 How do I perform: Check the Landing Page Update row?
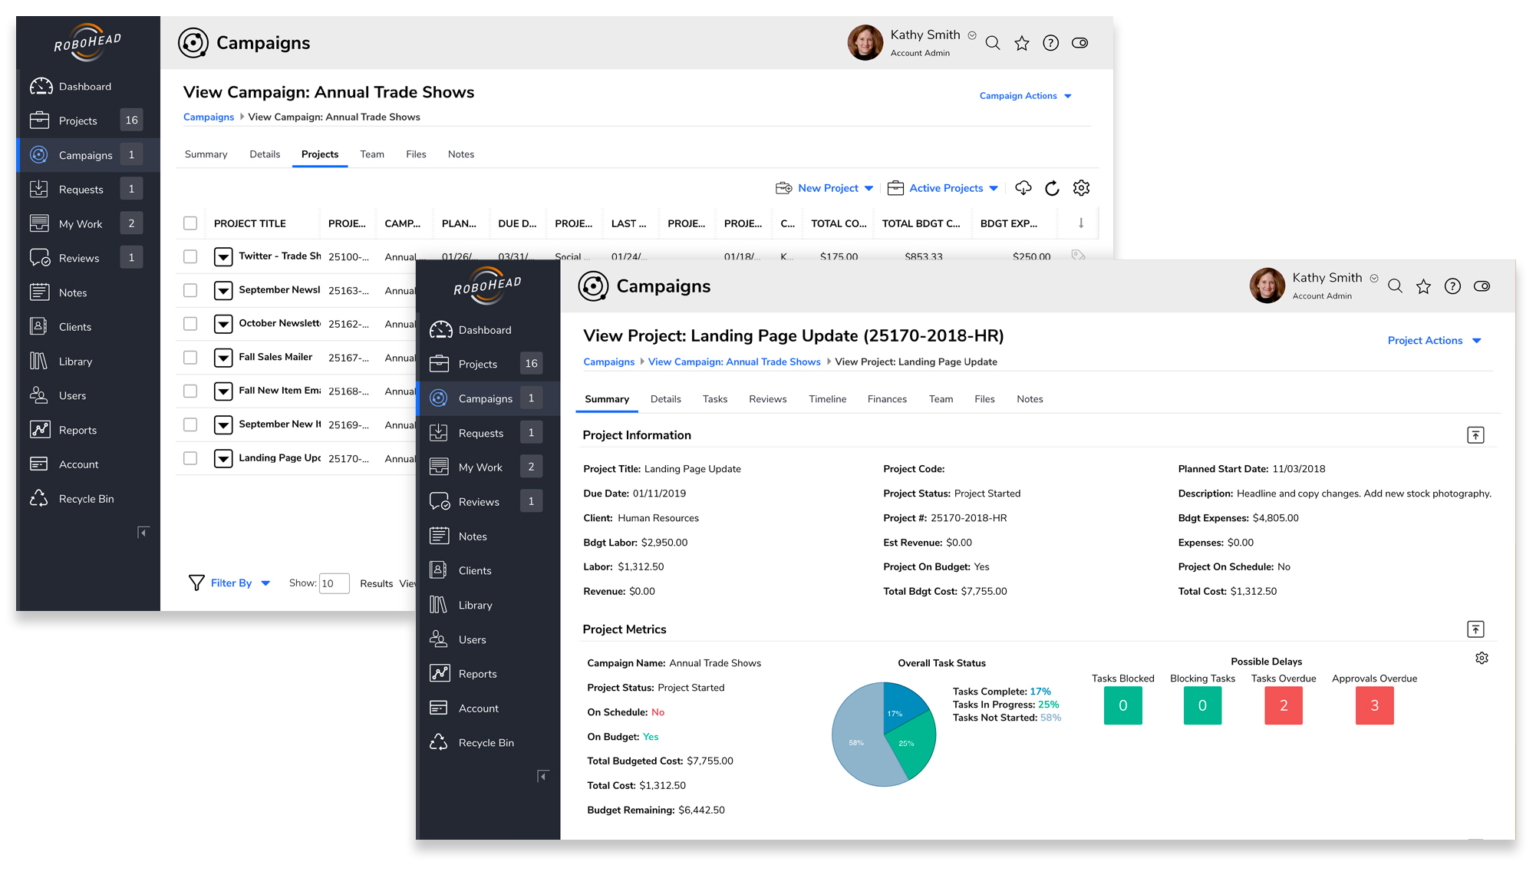point(190,458)
